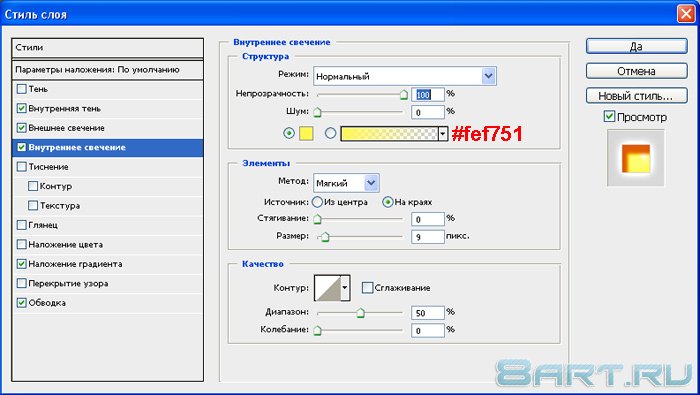Click the Стягивание value field
The height and width of the screenshot is (395, 700).
[x=428, y=219]
